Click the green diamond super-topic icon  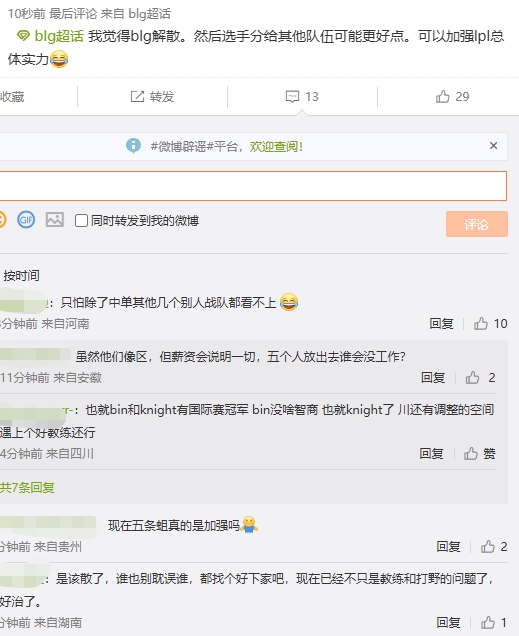(x=24, y=37)
